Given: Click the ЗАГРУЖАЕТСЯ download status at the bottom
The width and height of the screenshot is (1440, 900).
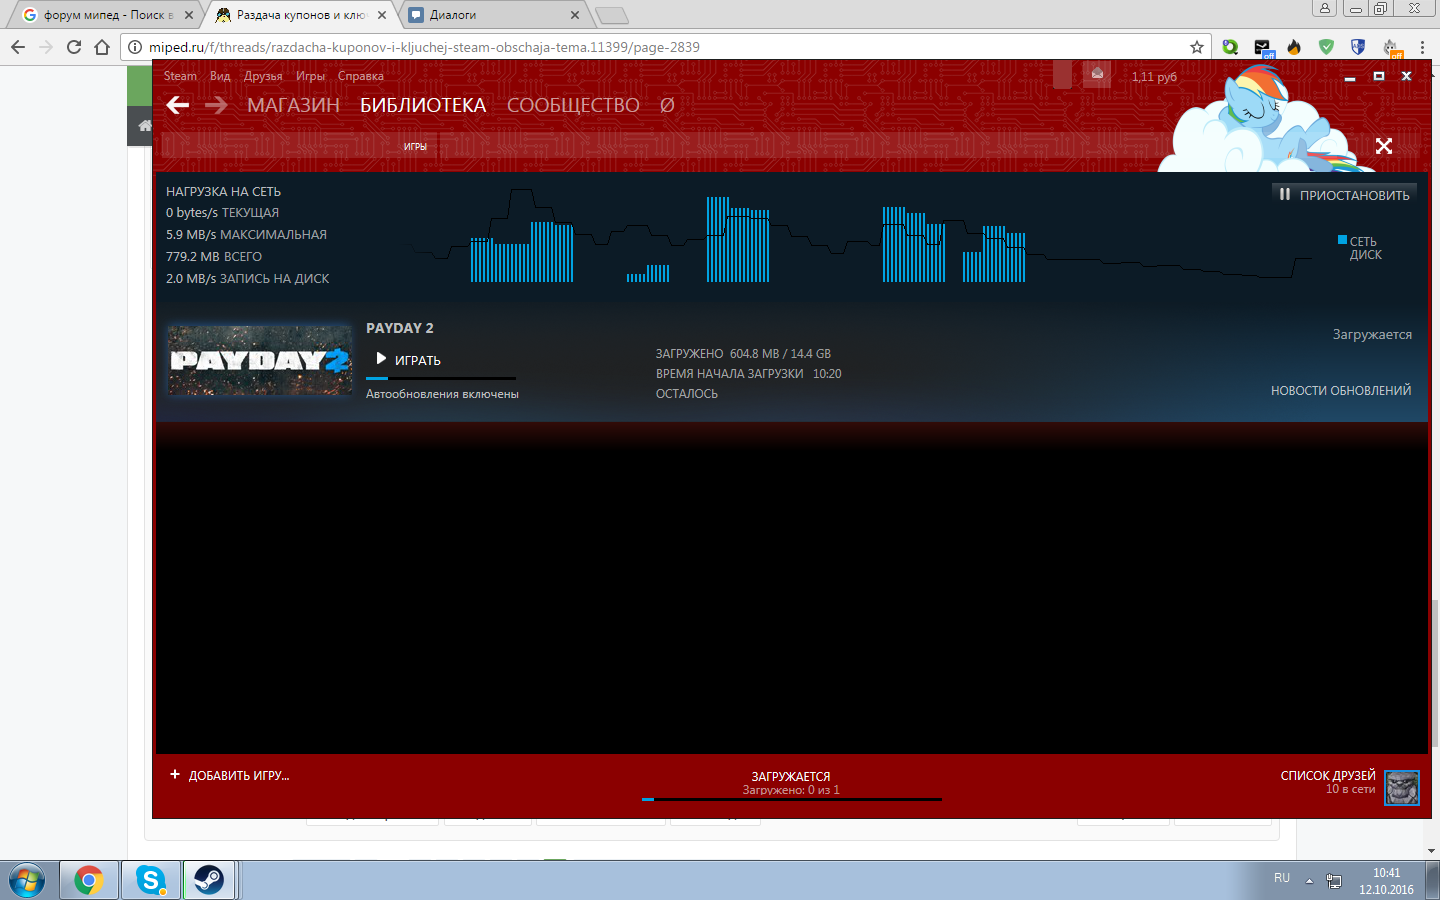Looking at the screenshot, I should point(791,776).
